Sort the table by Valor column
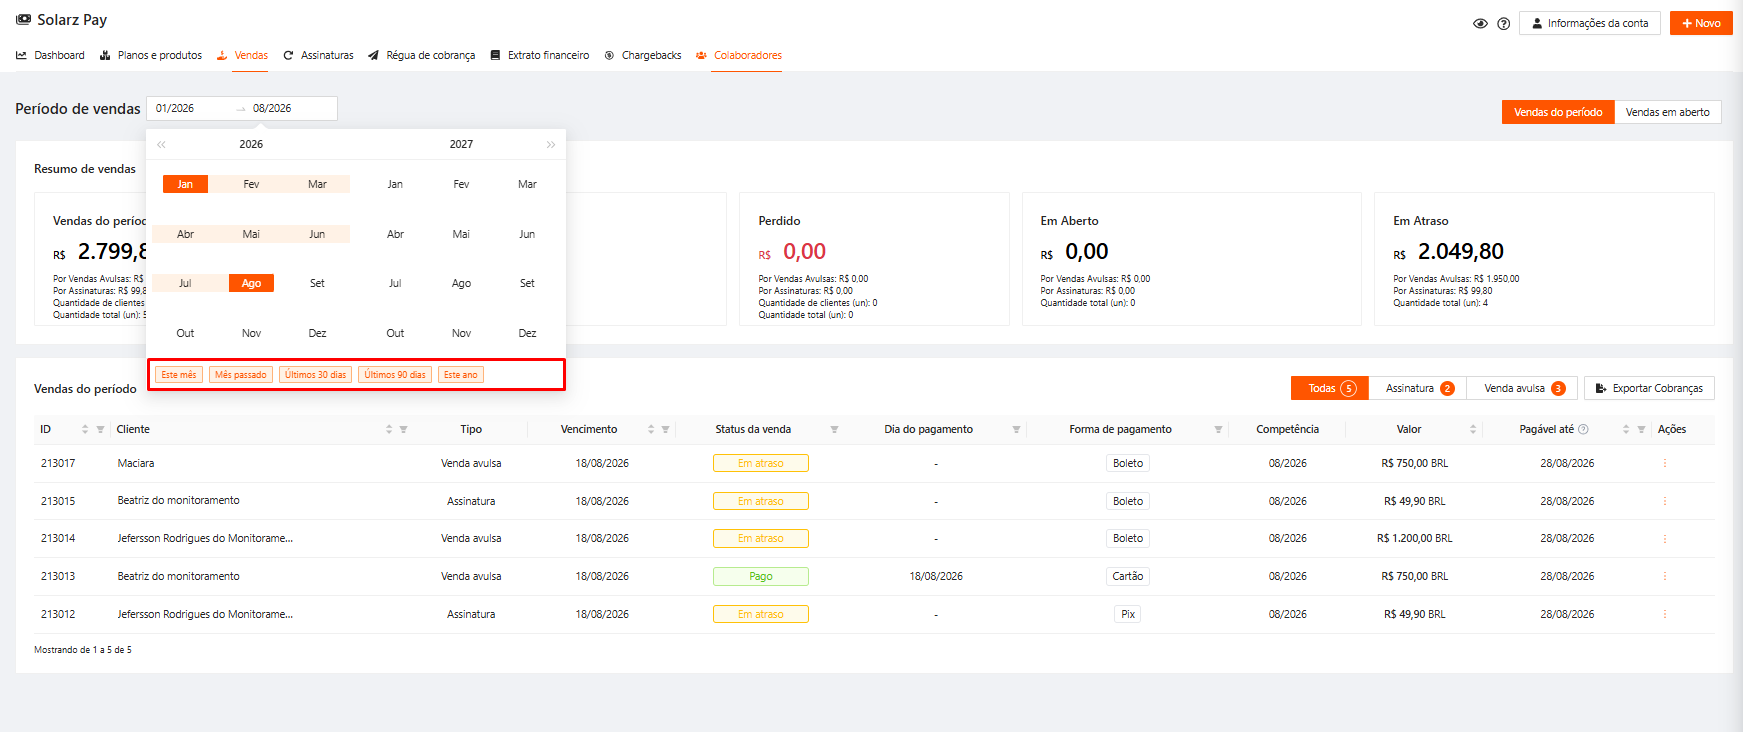The height and width of the screenshot is (732, 1743). click(x=1473, y=429)
